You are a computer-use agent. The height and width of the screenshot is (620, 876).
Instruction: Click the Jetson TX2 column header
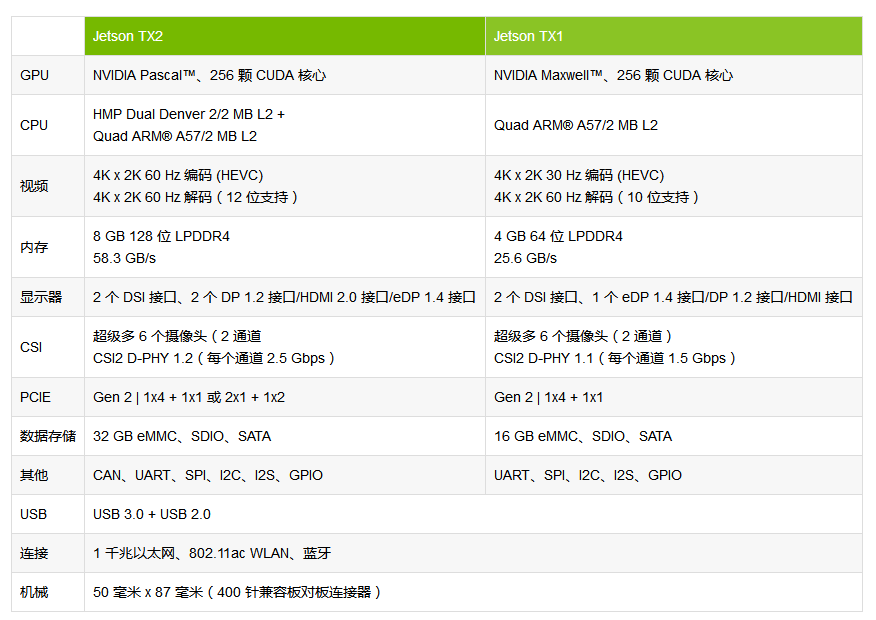tap(285, 36)
